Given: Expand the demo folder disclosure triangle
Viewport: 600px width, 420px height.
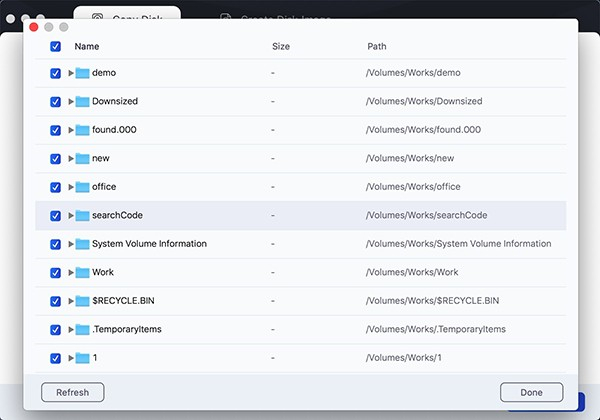Looking at the screenshot, I should point(71,73).
